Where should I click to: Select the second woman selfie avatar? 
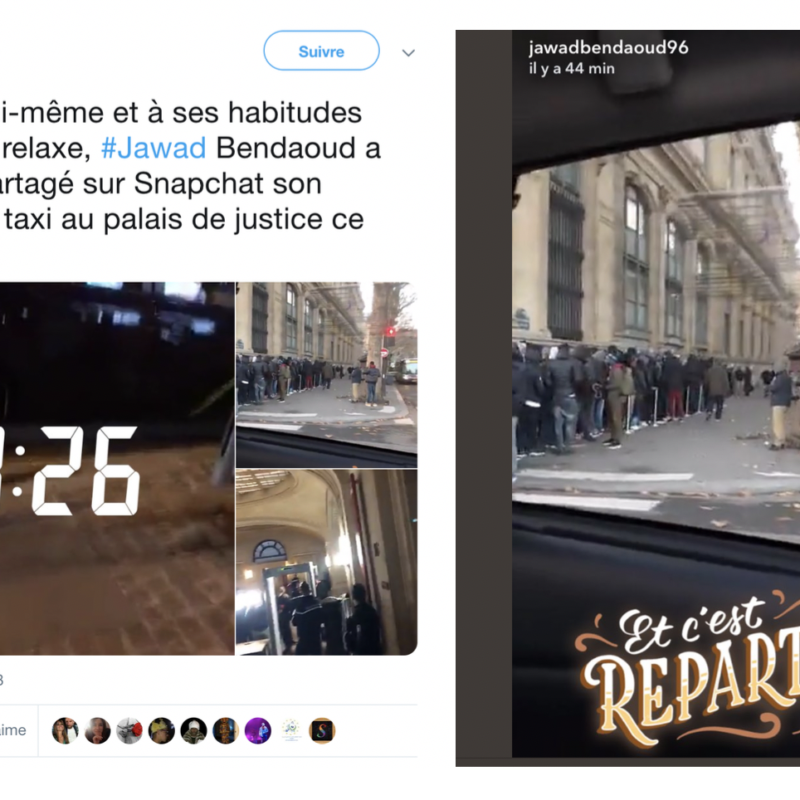(x=97, y=731)
